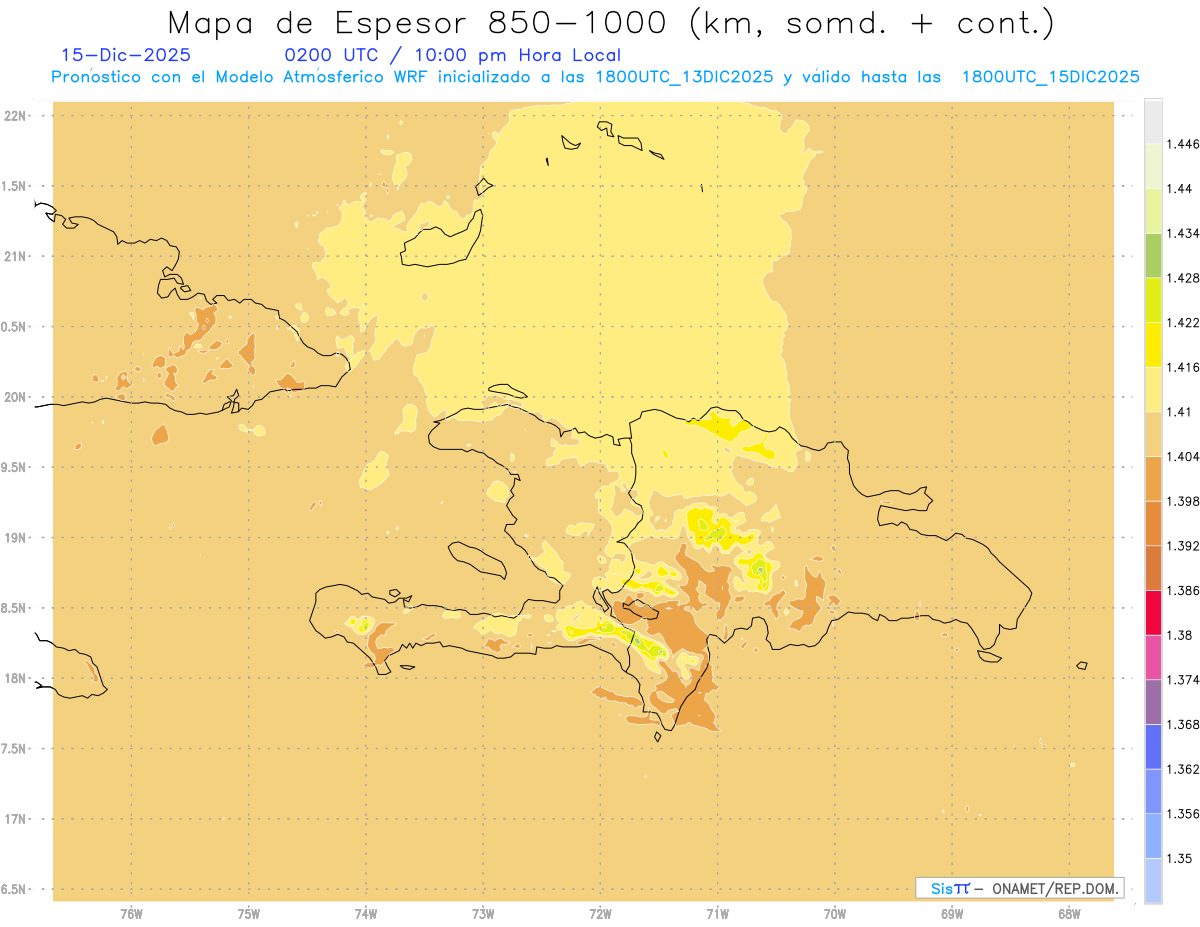Click the colorbar value "1.428"
Viewport: 1200px width, 927px height.
1184,278
